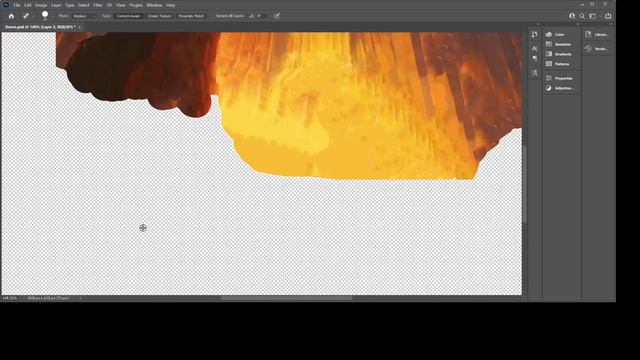Open the Plugins menu
The width and height of the screenshot is (640, 360).
pos(136,5)
